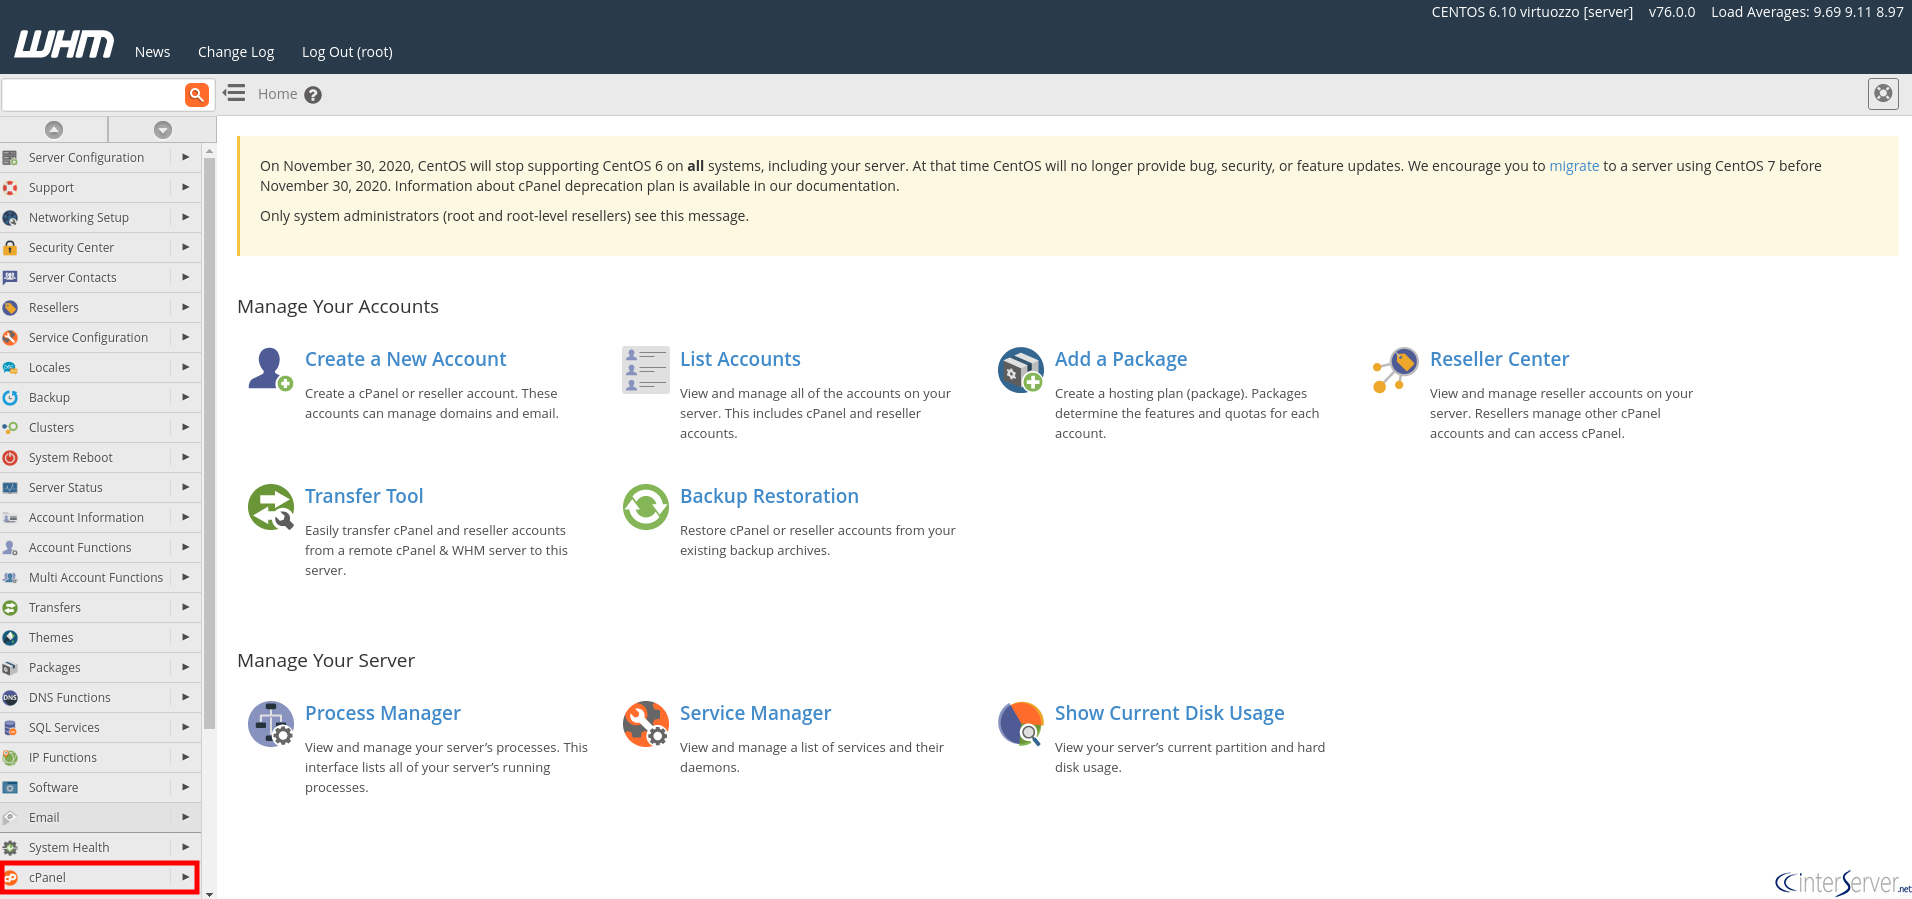This screenshot has height=899, width=1912.
Task: Click the Add a Package box icon
Action: pos(1020,370)
